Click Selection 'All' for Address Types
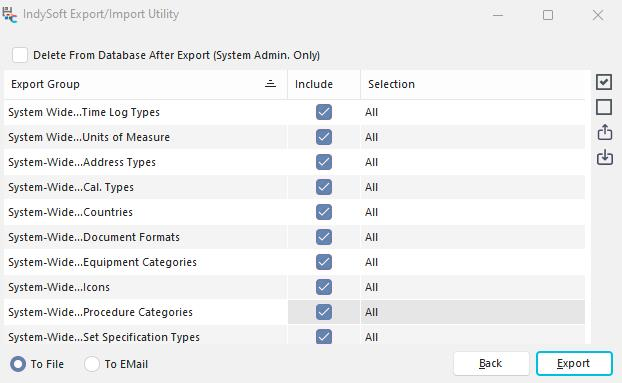The image size is (622, 383). [473, 162]
